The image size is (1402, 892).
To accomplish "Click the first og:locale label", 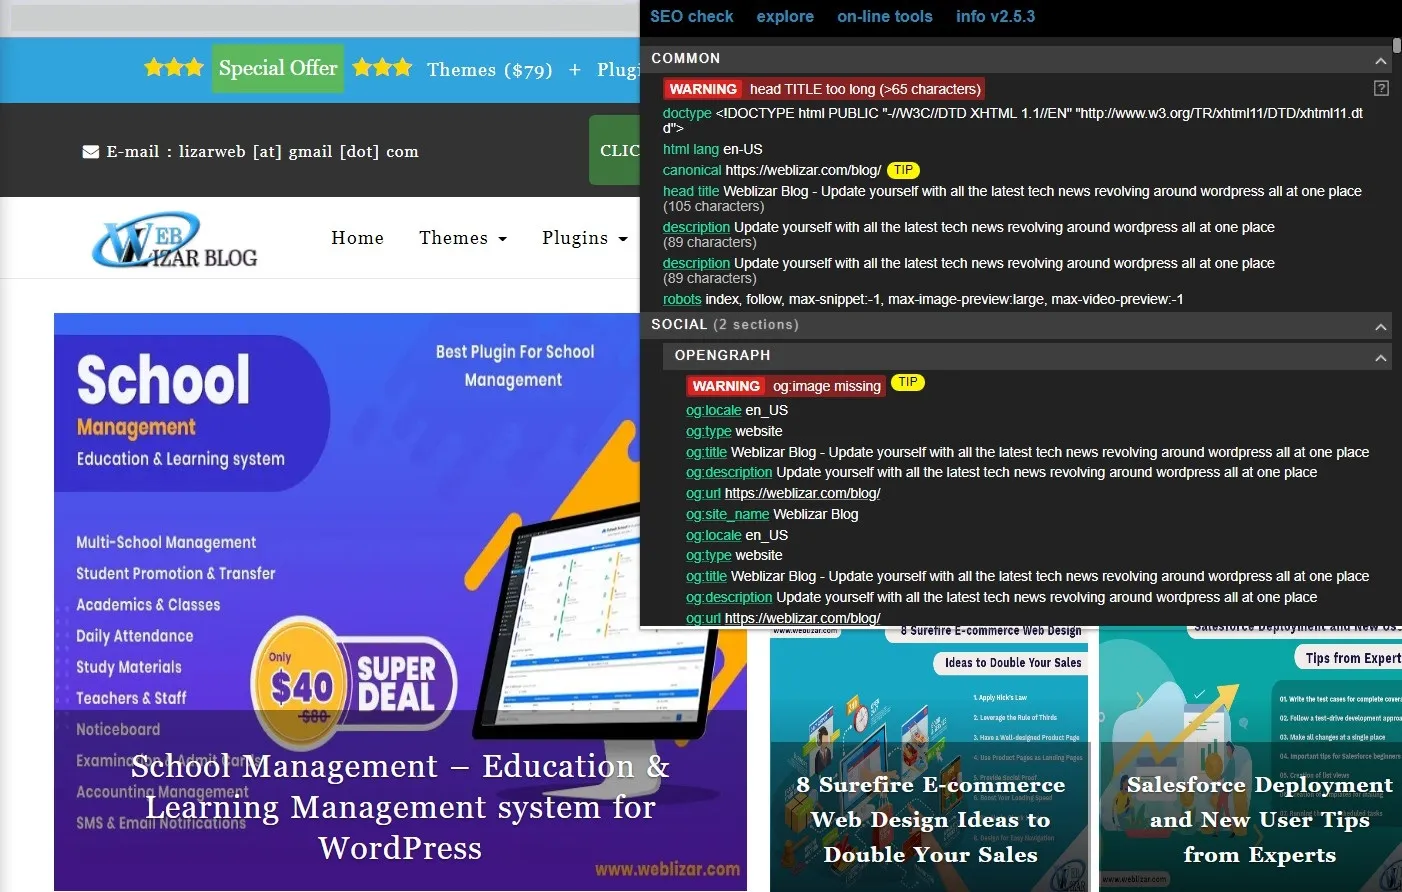I will [714, 410].
